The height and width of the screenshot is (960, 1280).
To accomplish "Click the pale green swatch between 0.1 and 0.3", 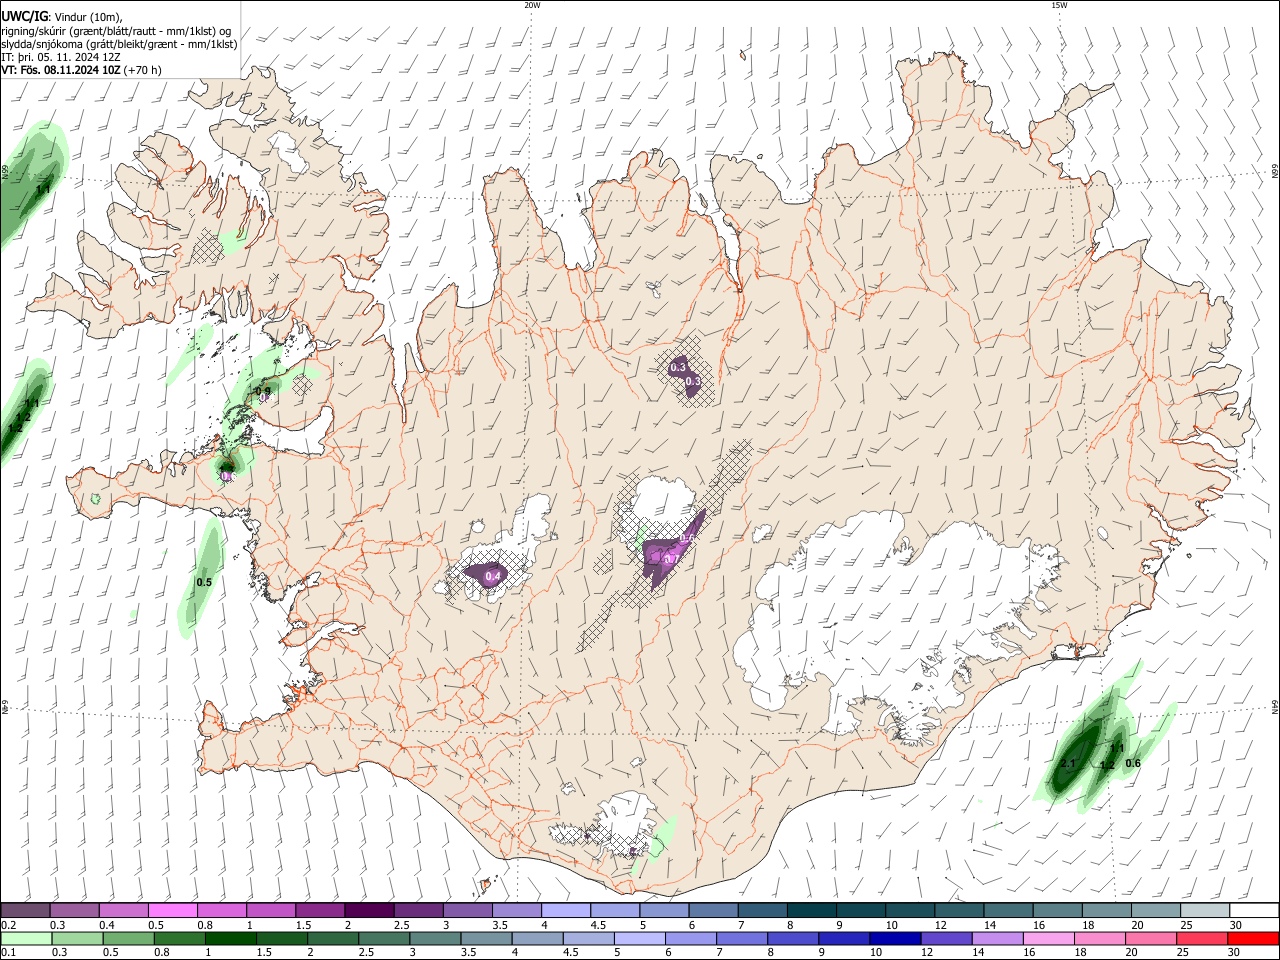I will click(25, 939).
